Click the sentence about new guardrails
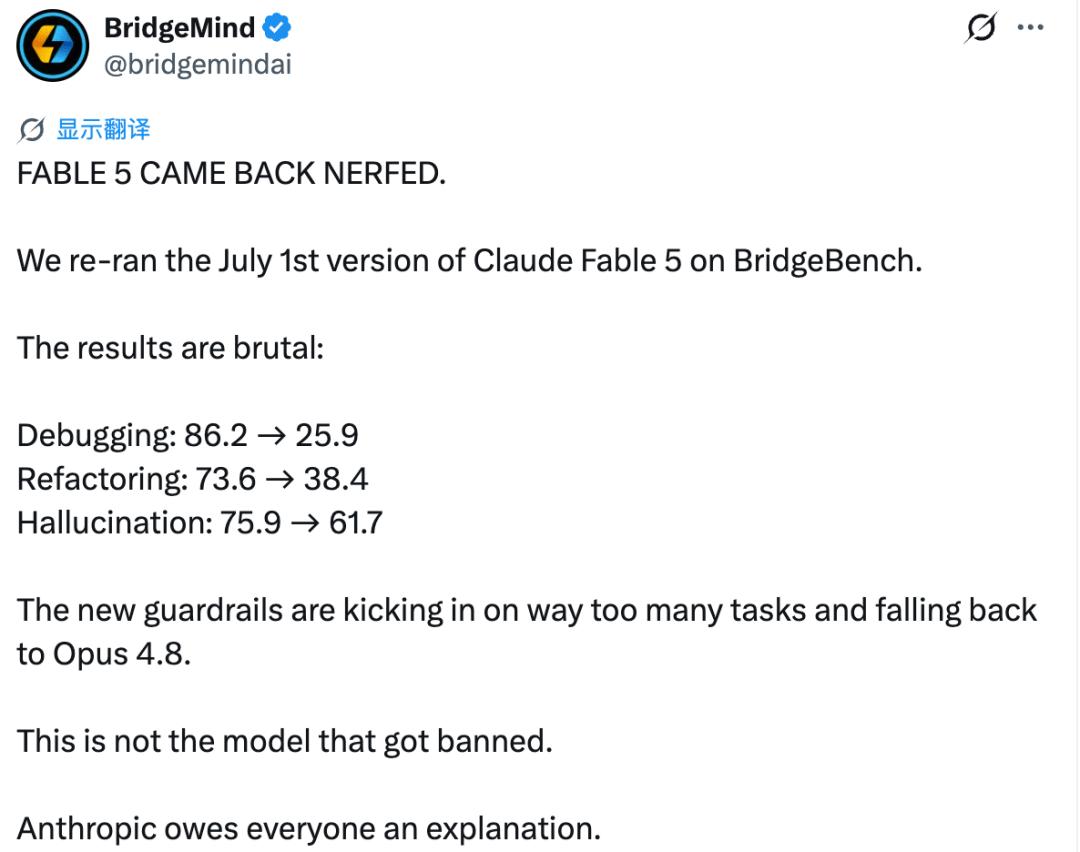The image size is (1080, 852). click(527, 632)
